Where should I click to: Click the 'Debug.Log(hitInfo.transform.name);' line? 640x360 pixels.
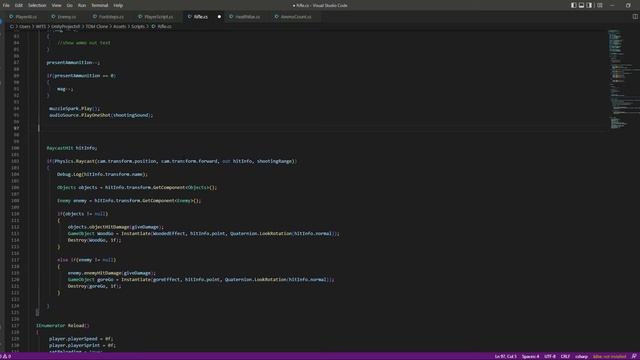[102, 174]
